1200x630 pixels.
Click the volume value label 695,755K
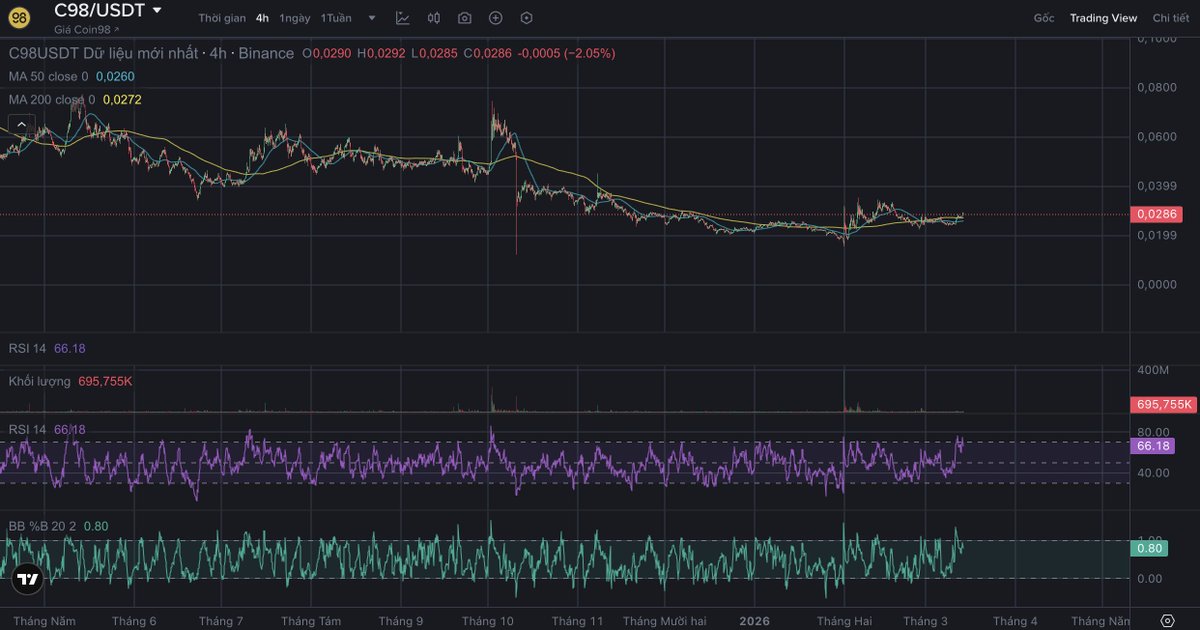pos(1164,404)
